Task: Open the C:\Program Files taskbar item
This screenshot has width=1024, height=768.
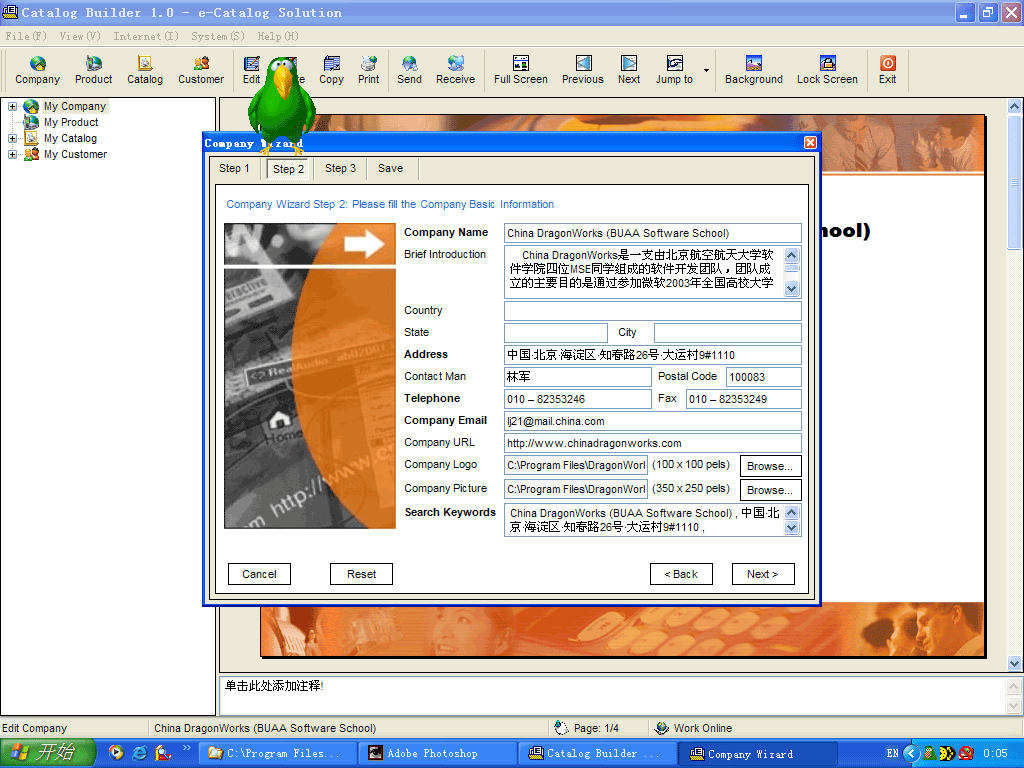Action: (x=280, y=753)
